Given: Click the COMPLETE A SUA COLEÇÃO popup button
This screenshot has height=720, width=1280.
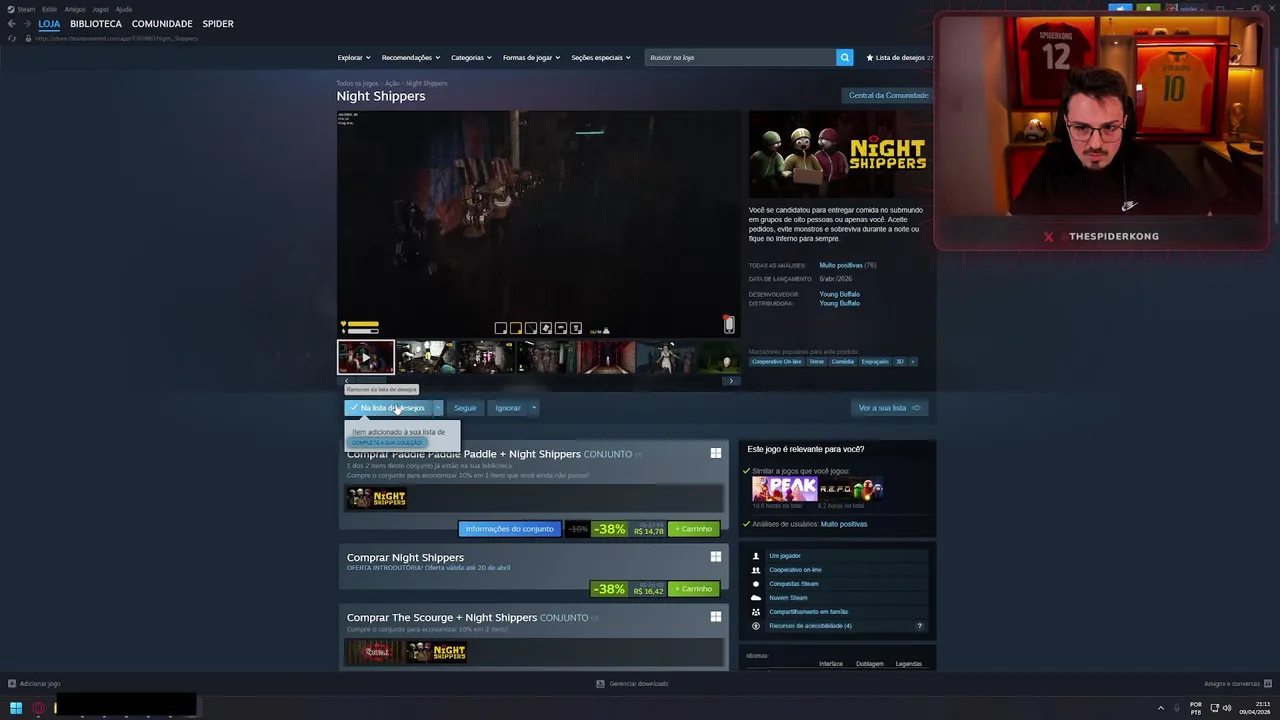Looking at the screenshot, I should [388, 442].
